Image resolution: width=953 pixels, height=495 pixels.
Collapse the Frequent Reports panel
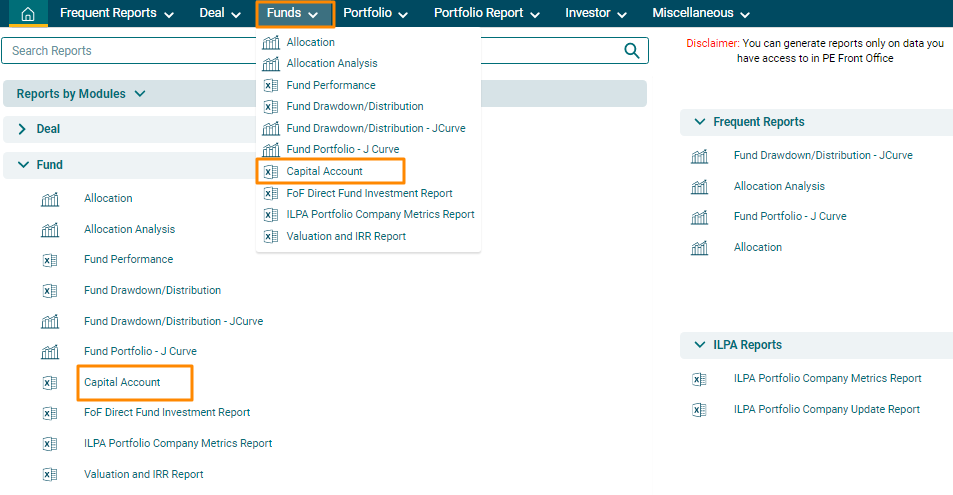pos(699,122)
